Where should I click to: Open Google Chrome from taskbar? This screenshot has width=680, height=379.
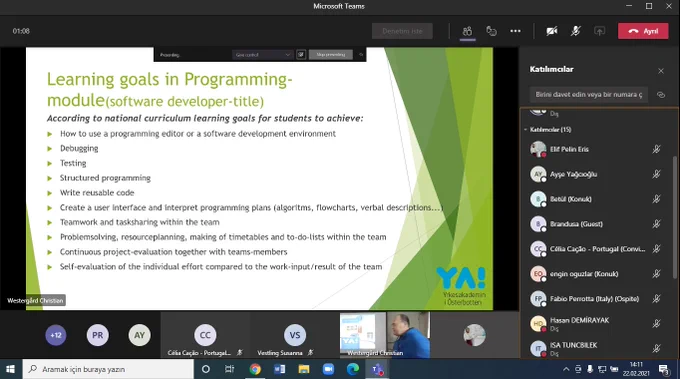[x=255, y=369]
